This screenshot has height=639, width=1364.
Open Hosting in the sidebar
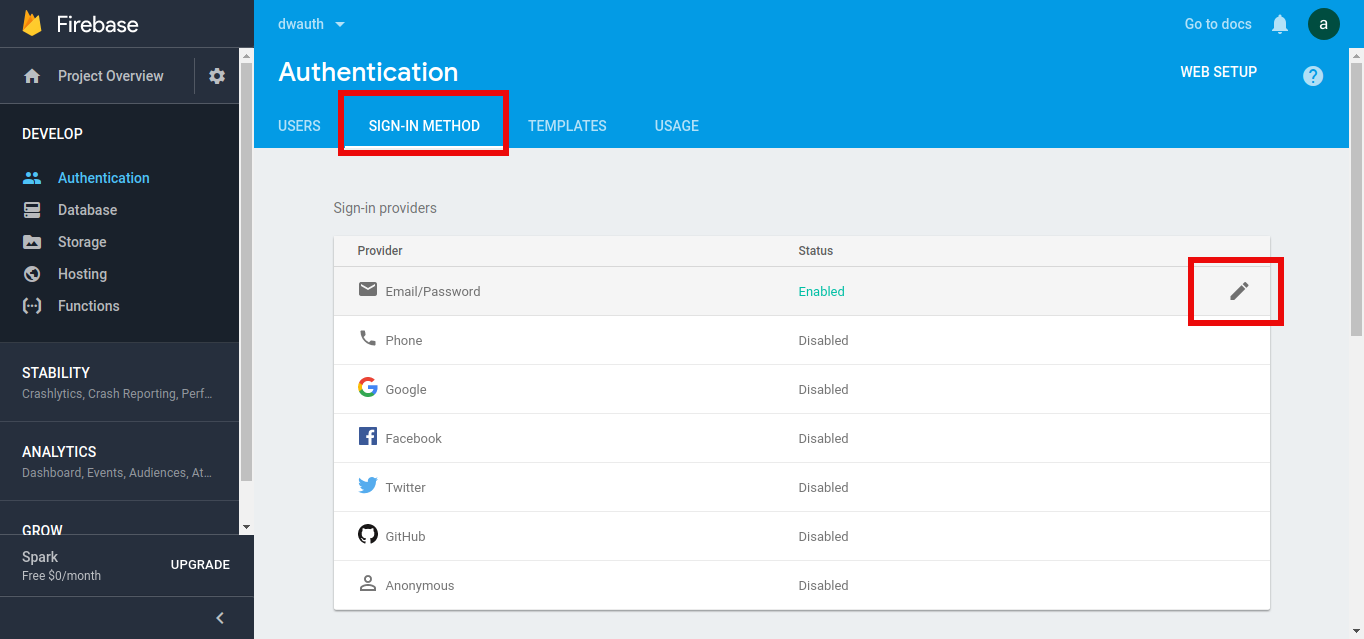click(82, 274)
